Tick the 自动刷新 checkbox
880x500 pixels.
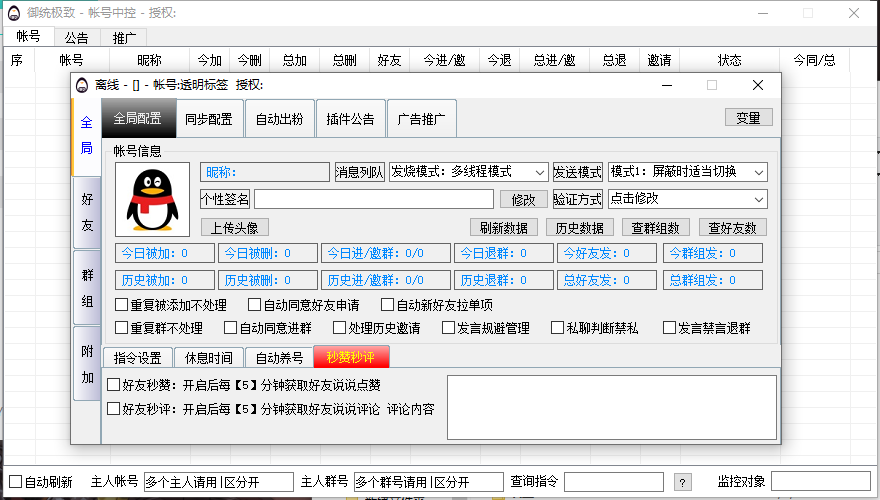[x=14, y=482]
